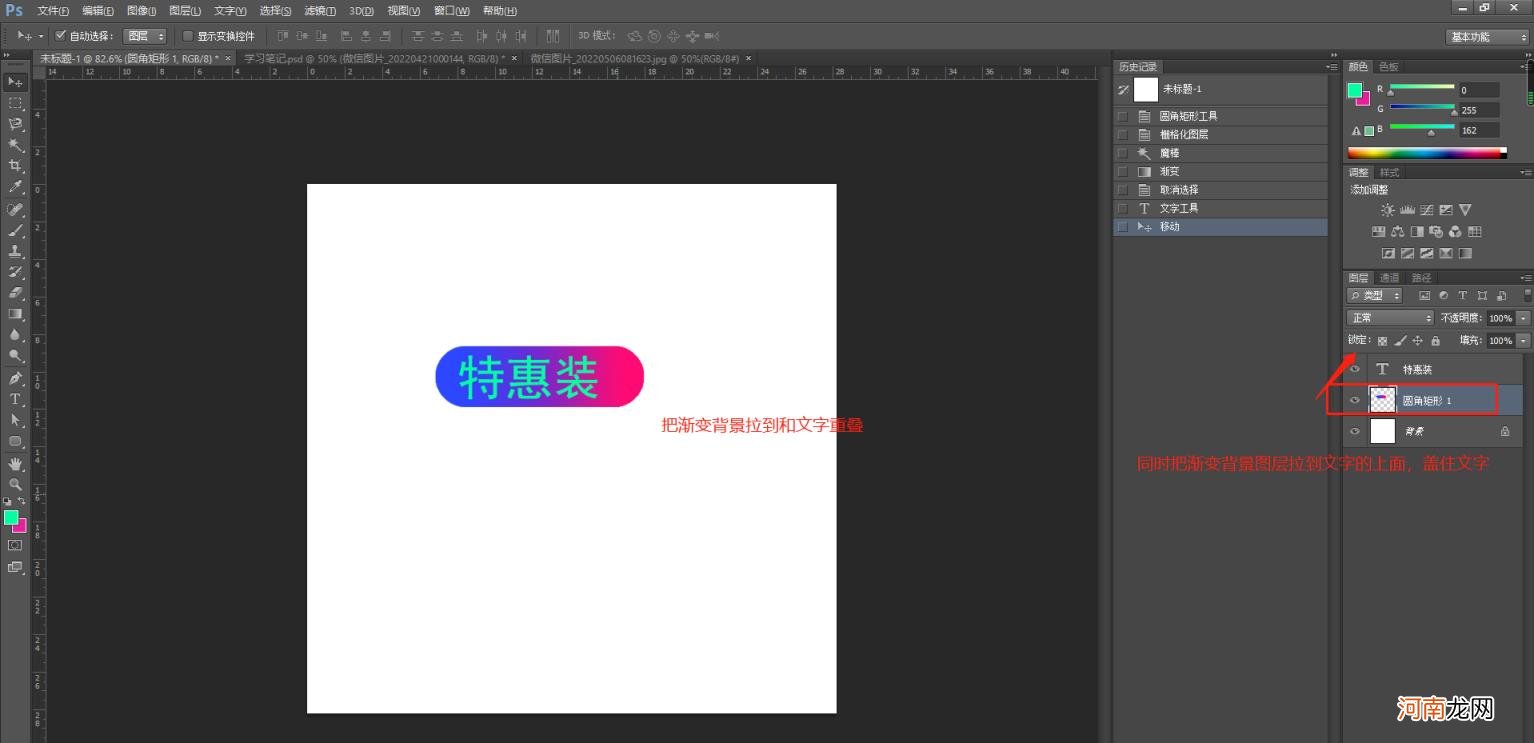This screenshot has height=743, width=1534.
Task: Select the Rounded Rectangle shape tool
Action: tap(15, 441)
